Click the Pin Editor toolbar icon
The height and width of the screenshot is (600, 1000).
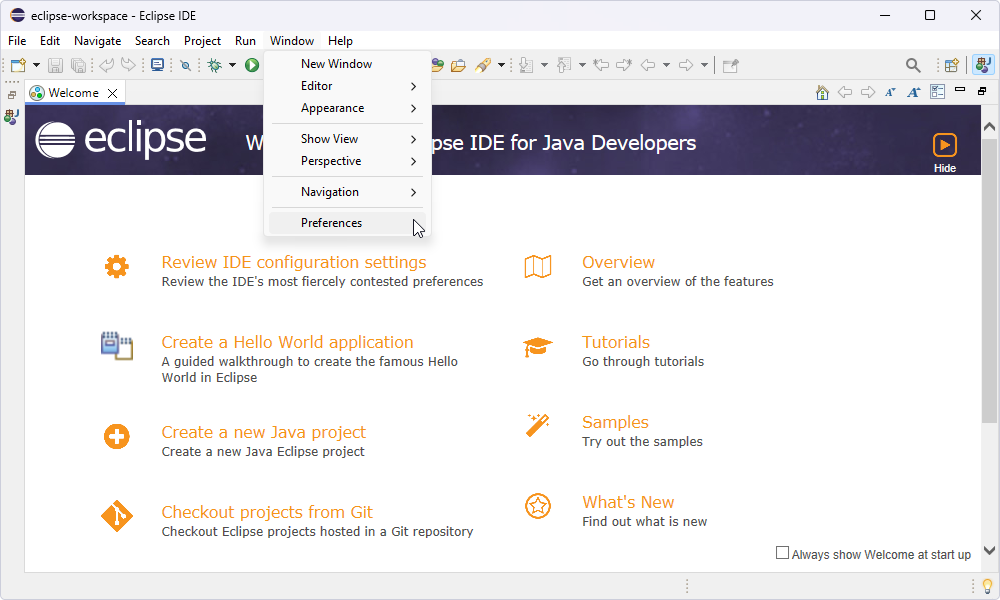(730, 65)
